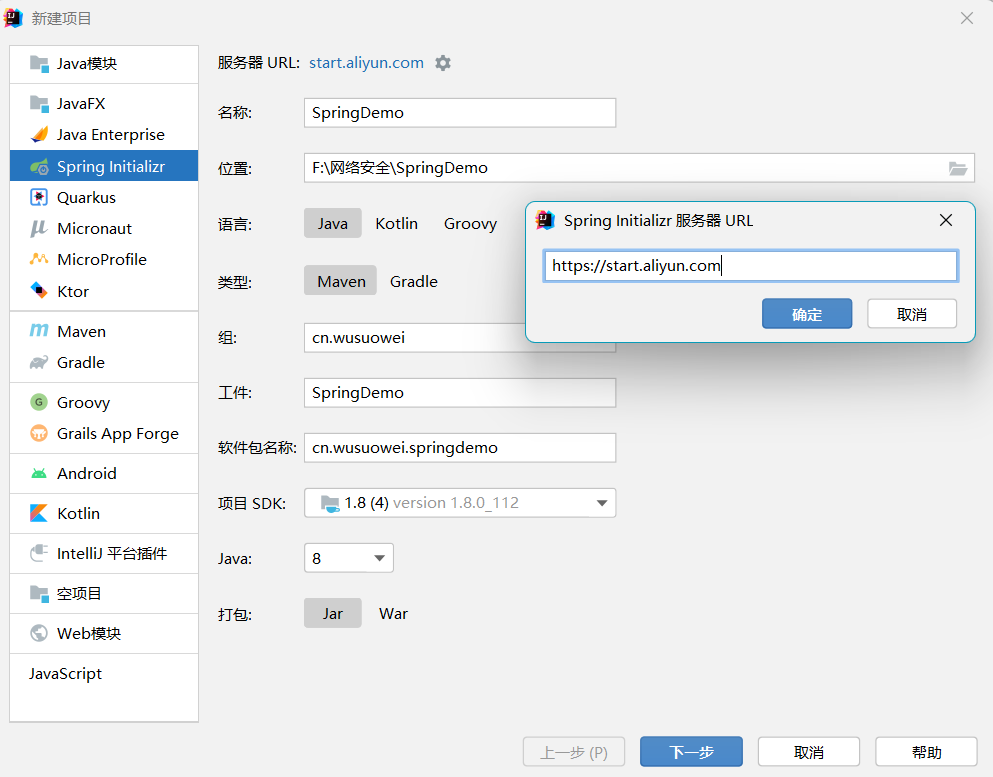Click the Quarkus icon in sidebar
The width and height of the screenshot is (993, 777).
39,198
